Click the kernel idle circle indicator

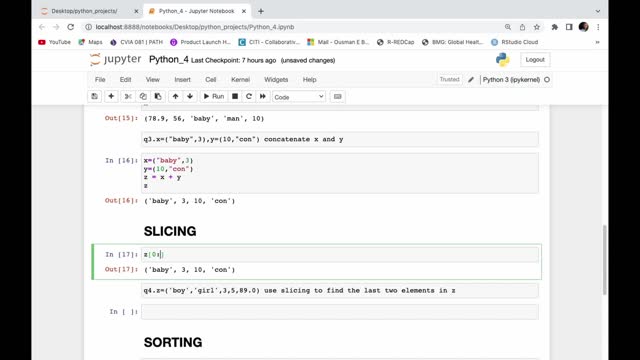(x=547, y=80)
